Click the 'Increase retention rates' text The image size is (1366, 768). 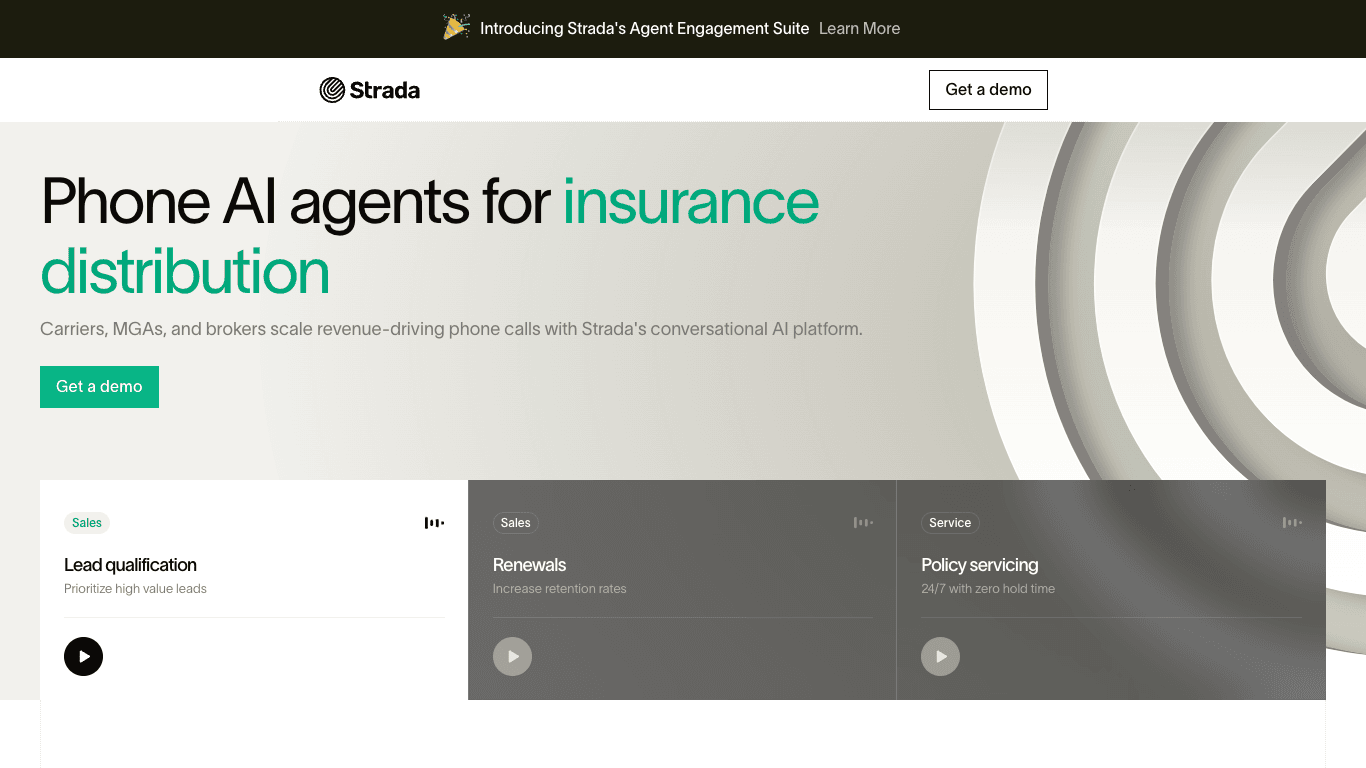(559, 589)
